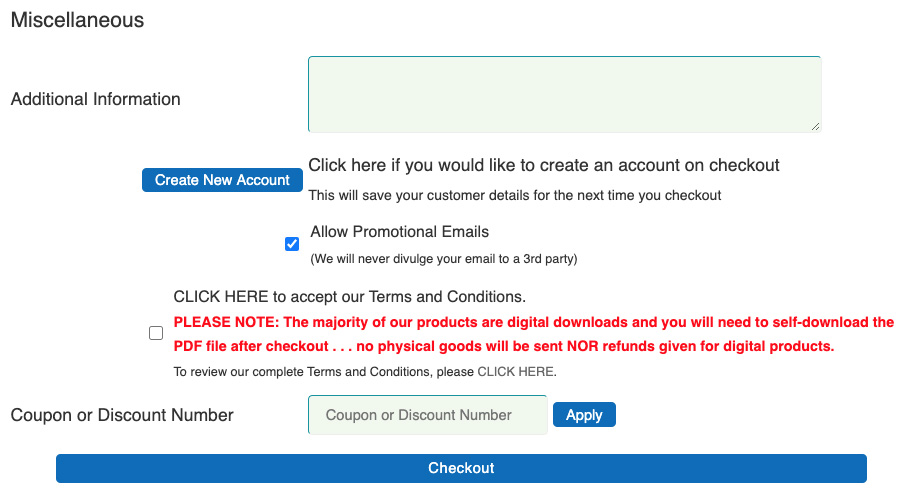
Task: Click the "save your customer details" note
Action: tap(514, 195)
